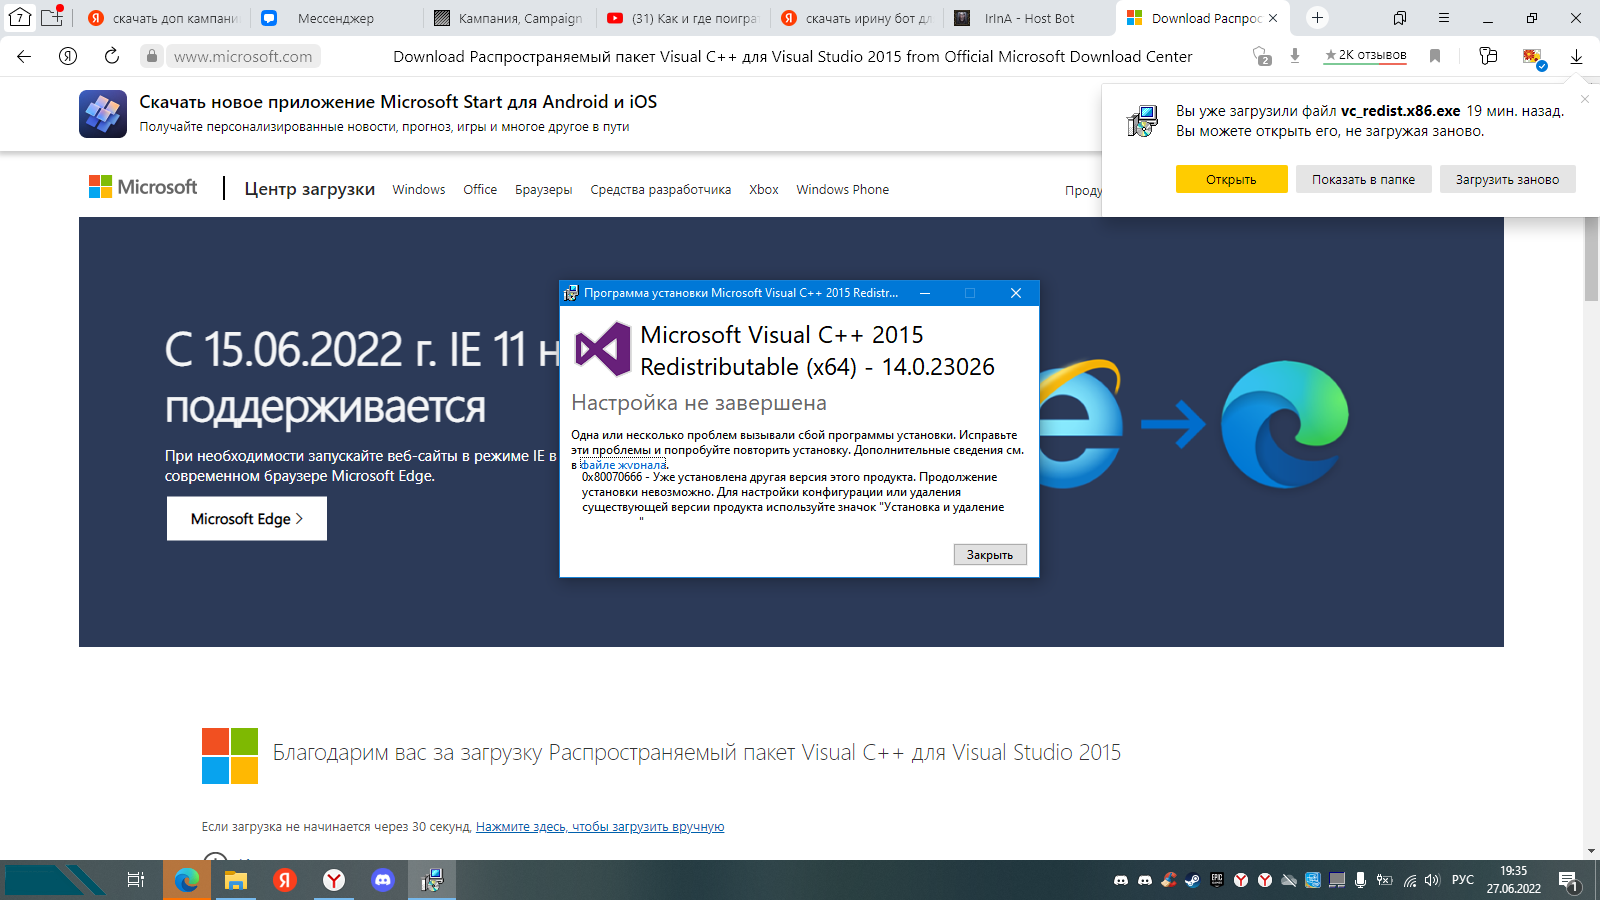Reload the page with the refresh icon
Viewport: 1600px width, 900px height.
point(112,56)
